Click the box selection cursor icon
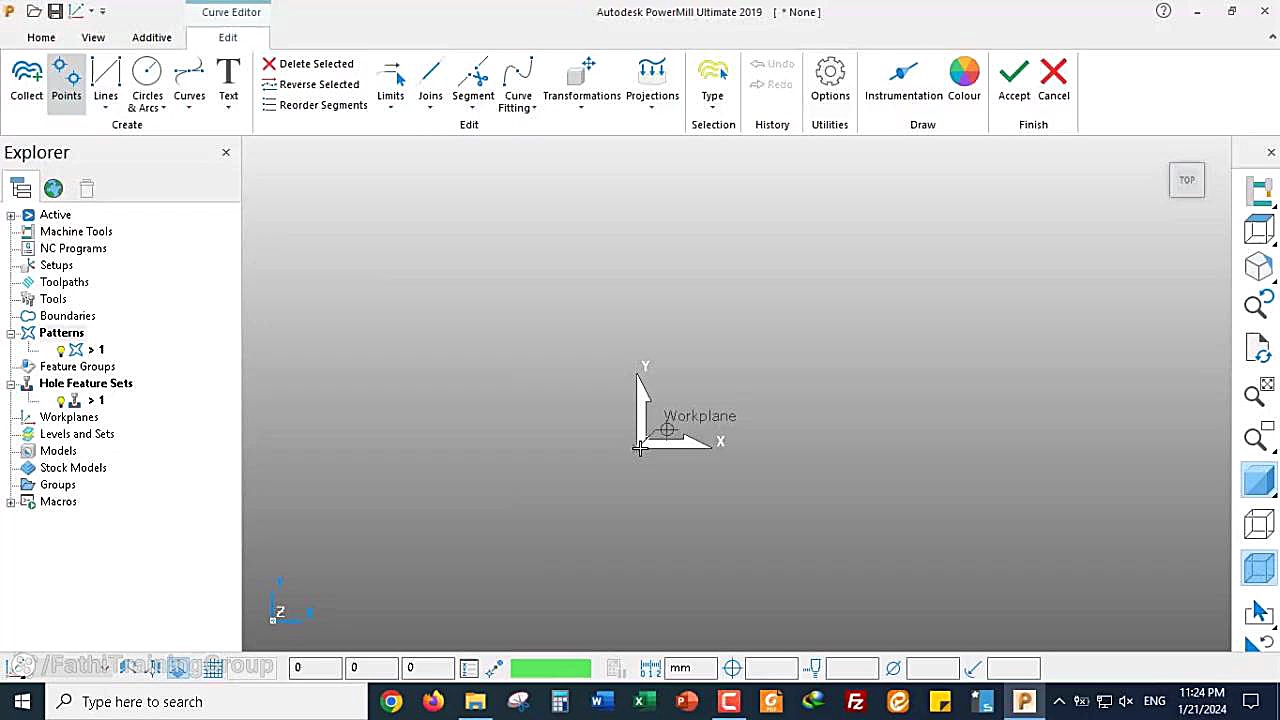1280x720 pixels. [1258, 612]
